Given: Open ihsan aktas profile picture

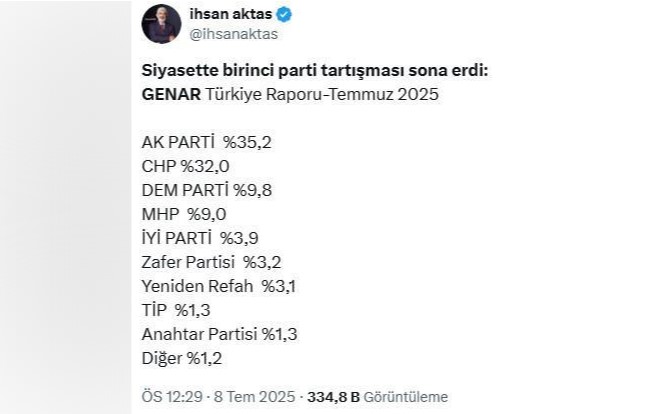Looking at the screenshot, I should point(161,24).
